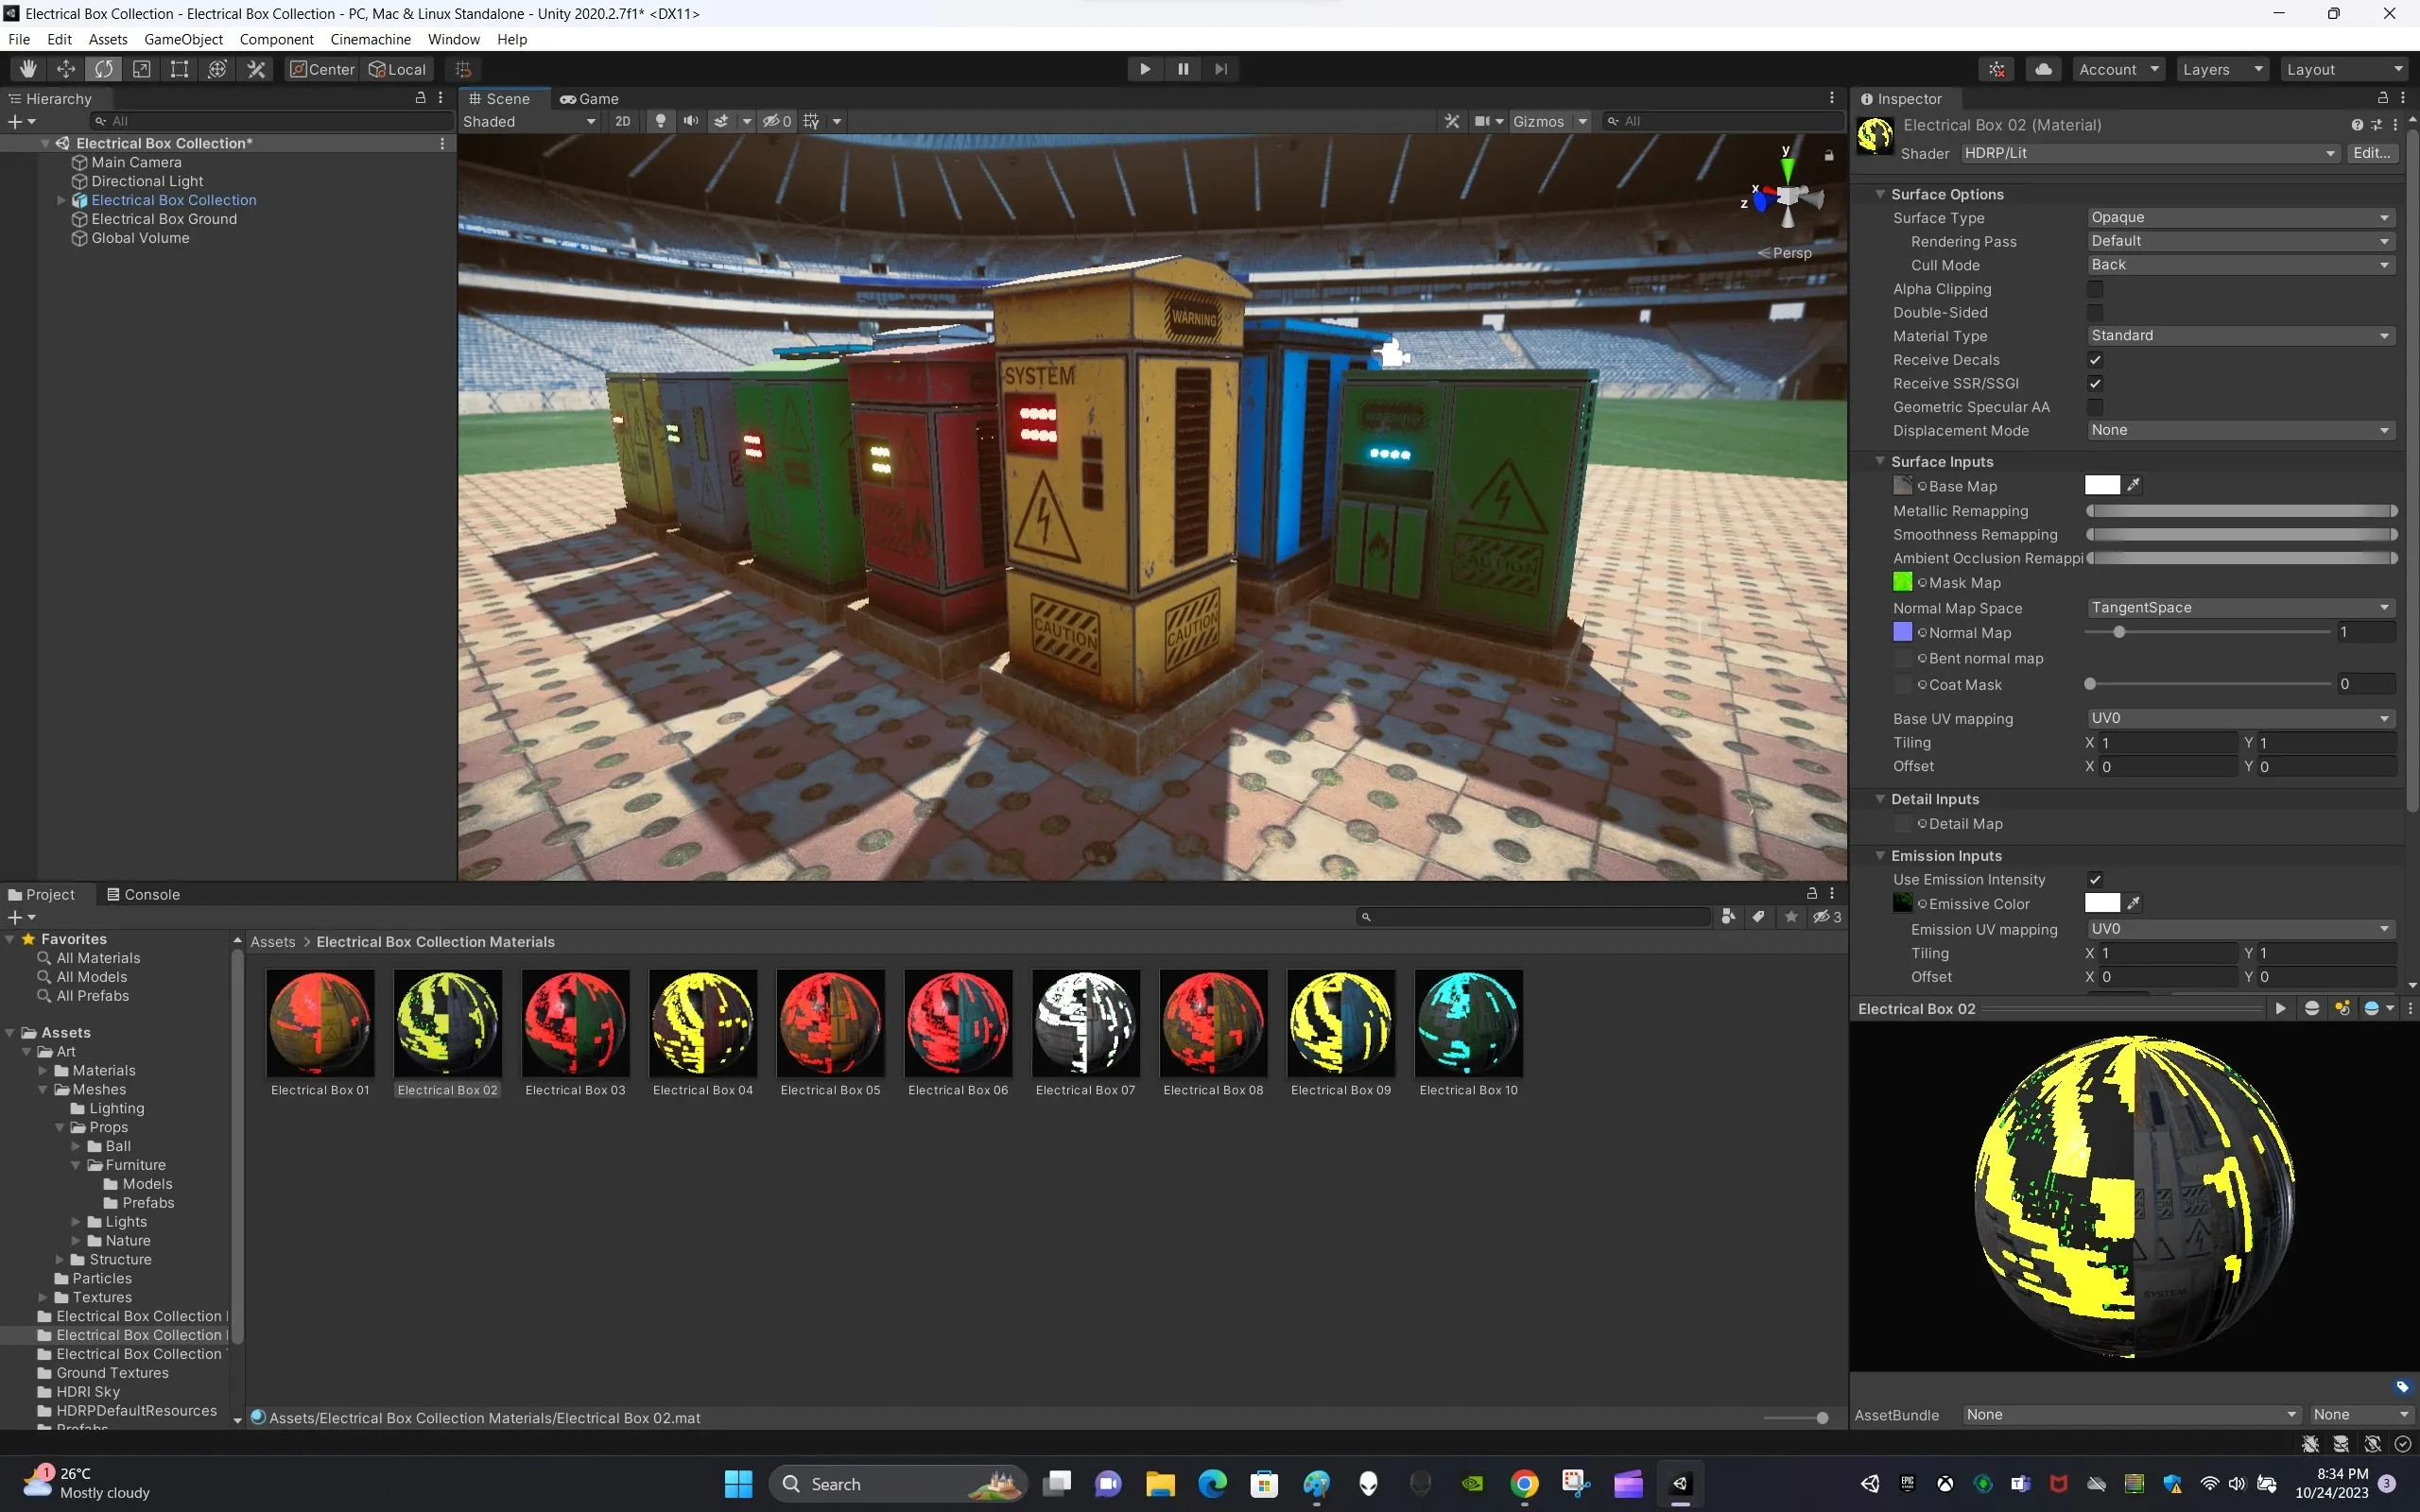The image size is (2420, 1512).
Task: Open the Component menu
Action: [x=276, y=39]
